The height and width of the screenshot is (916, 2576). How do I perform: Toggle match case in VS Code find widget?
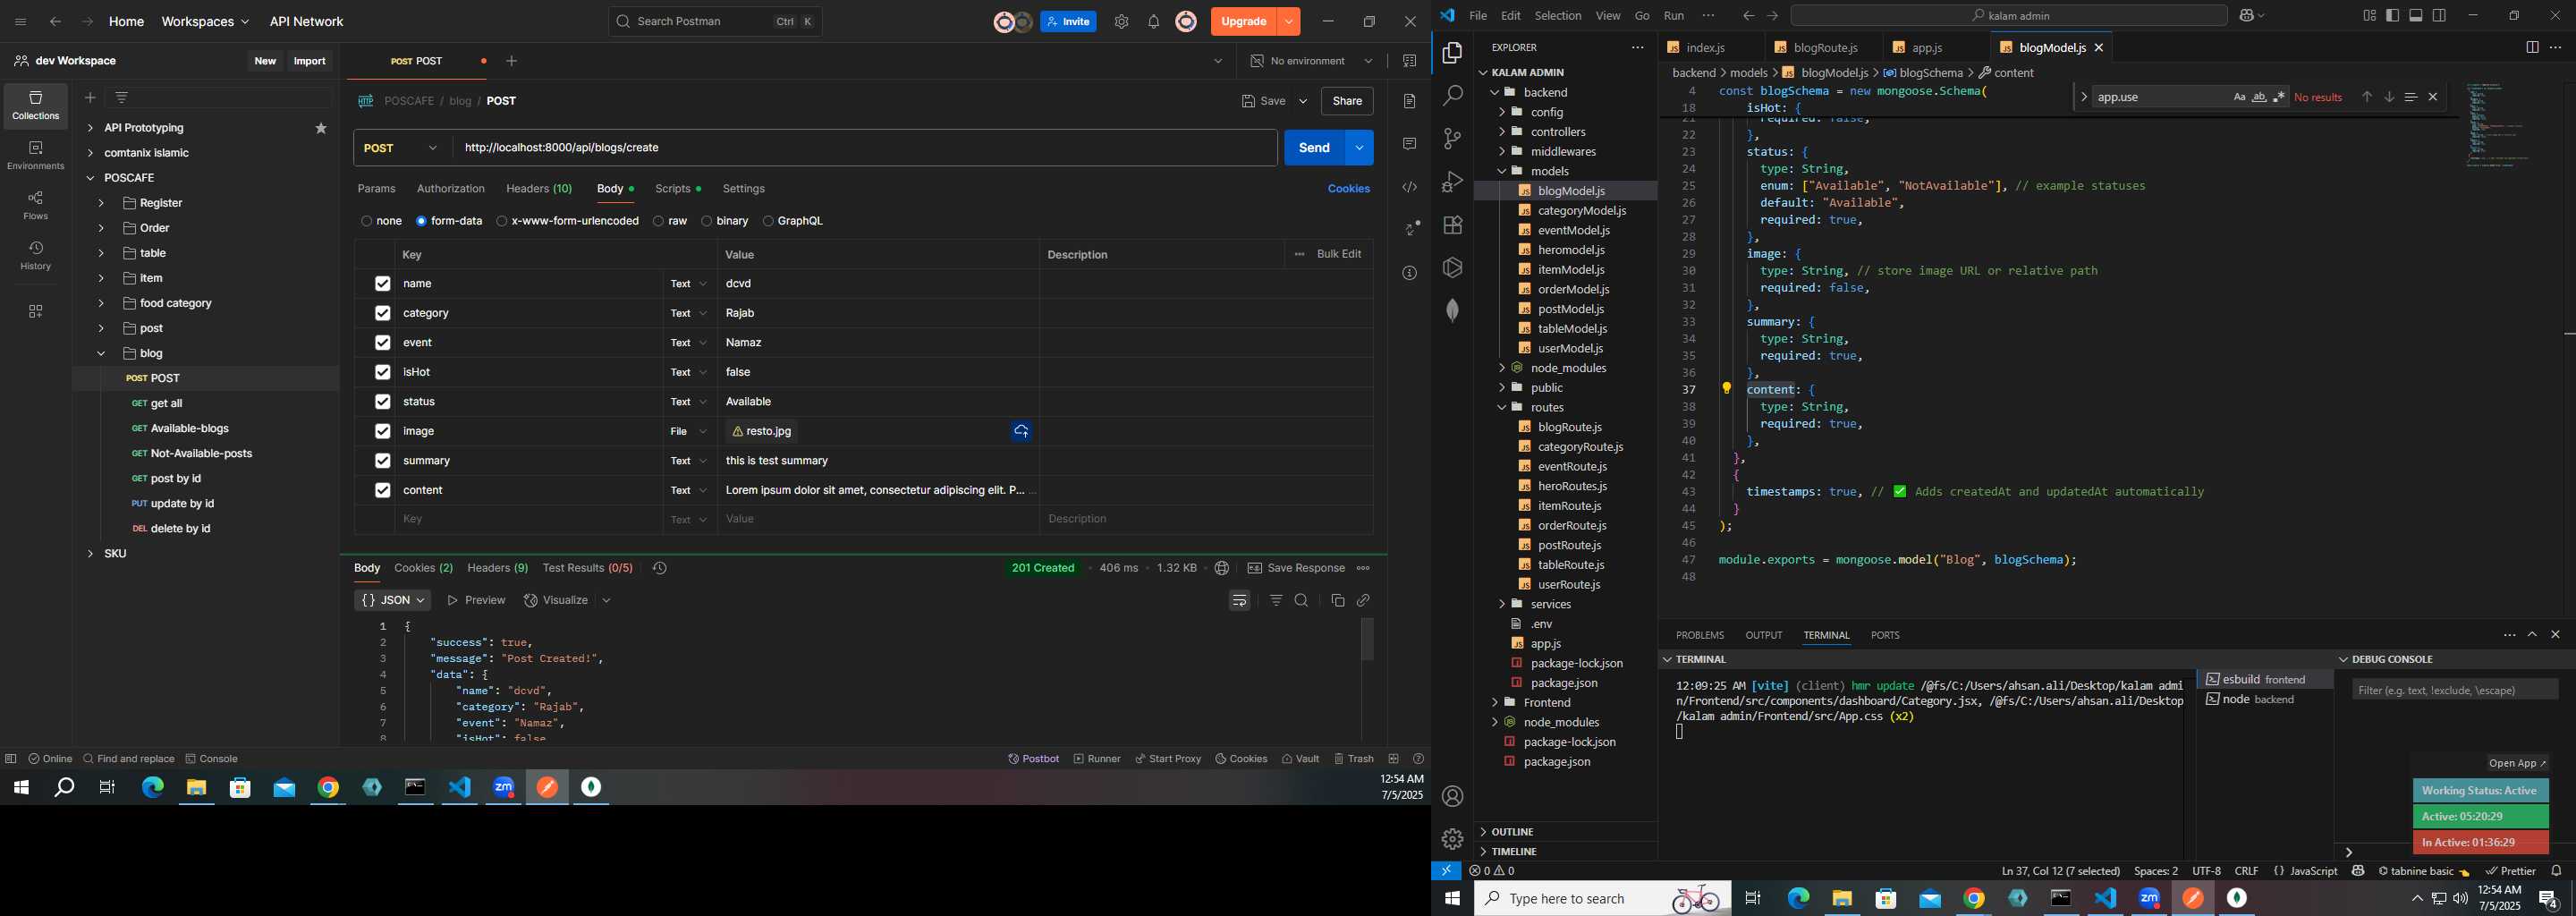pos(2239,97)
